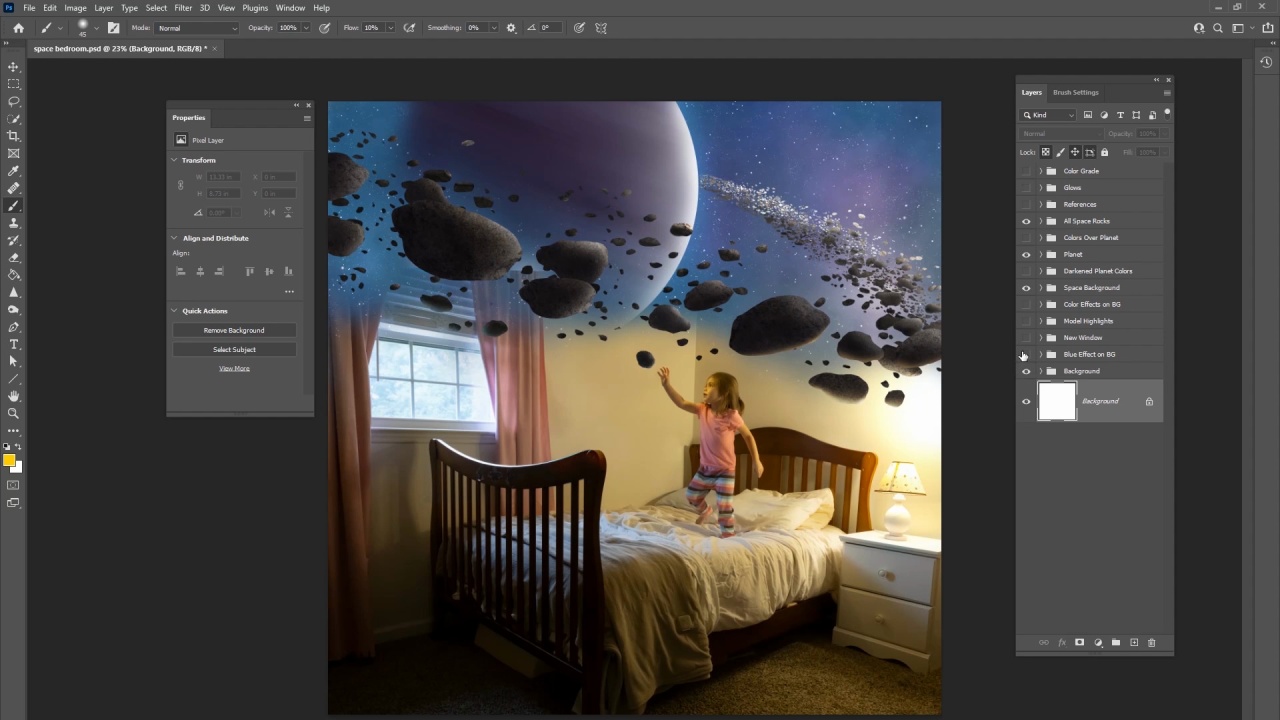Choose the Clone Stamp tool
1280x720 pixels.
[13, 223]
